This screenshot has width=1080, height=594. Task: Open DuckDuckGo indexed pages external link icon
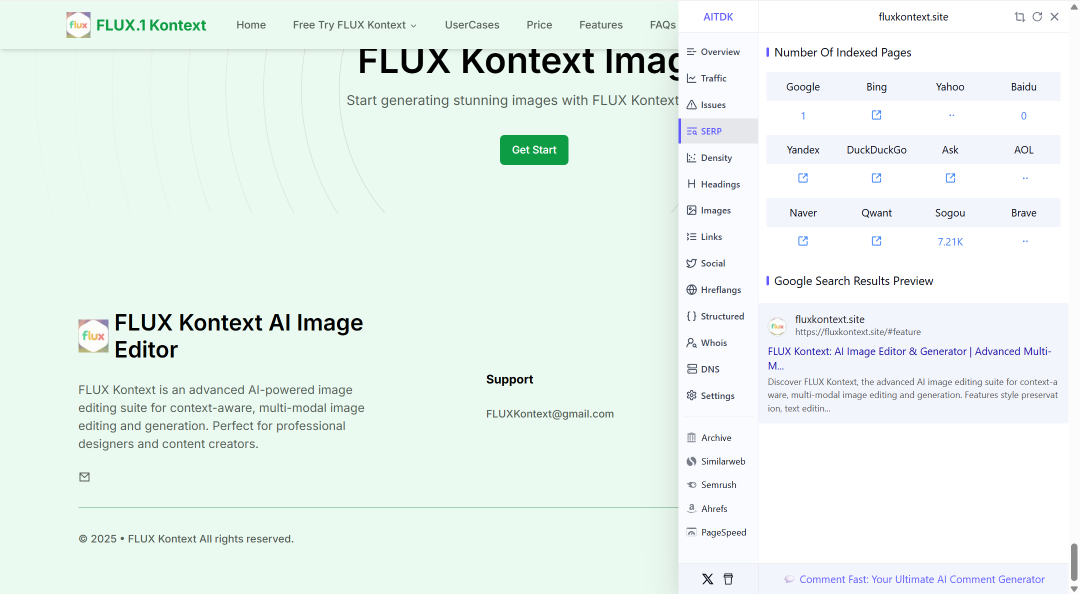point(876,178)
